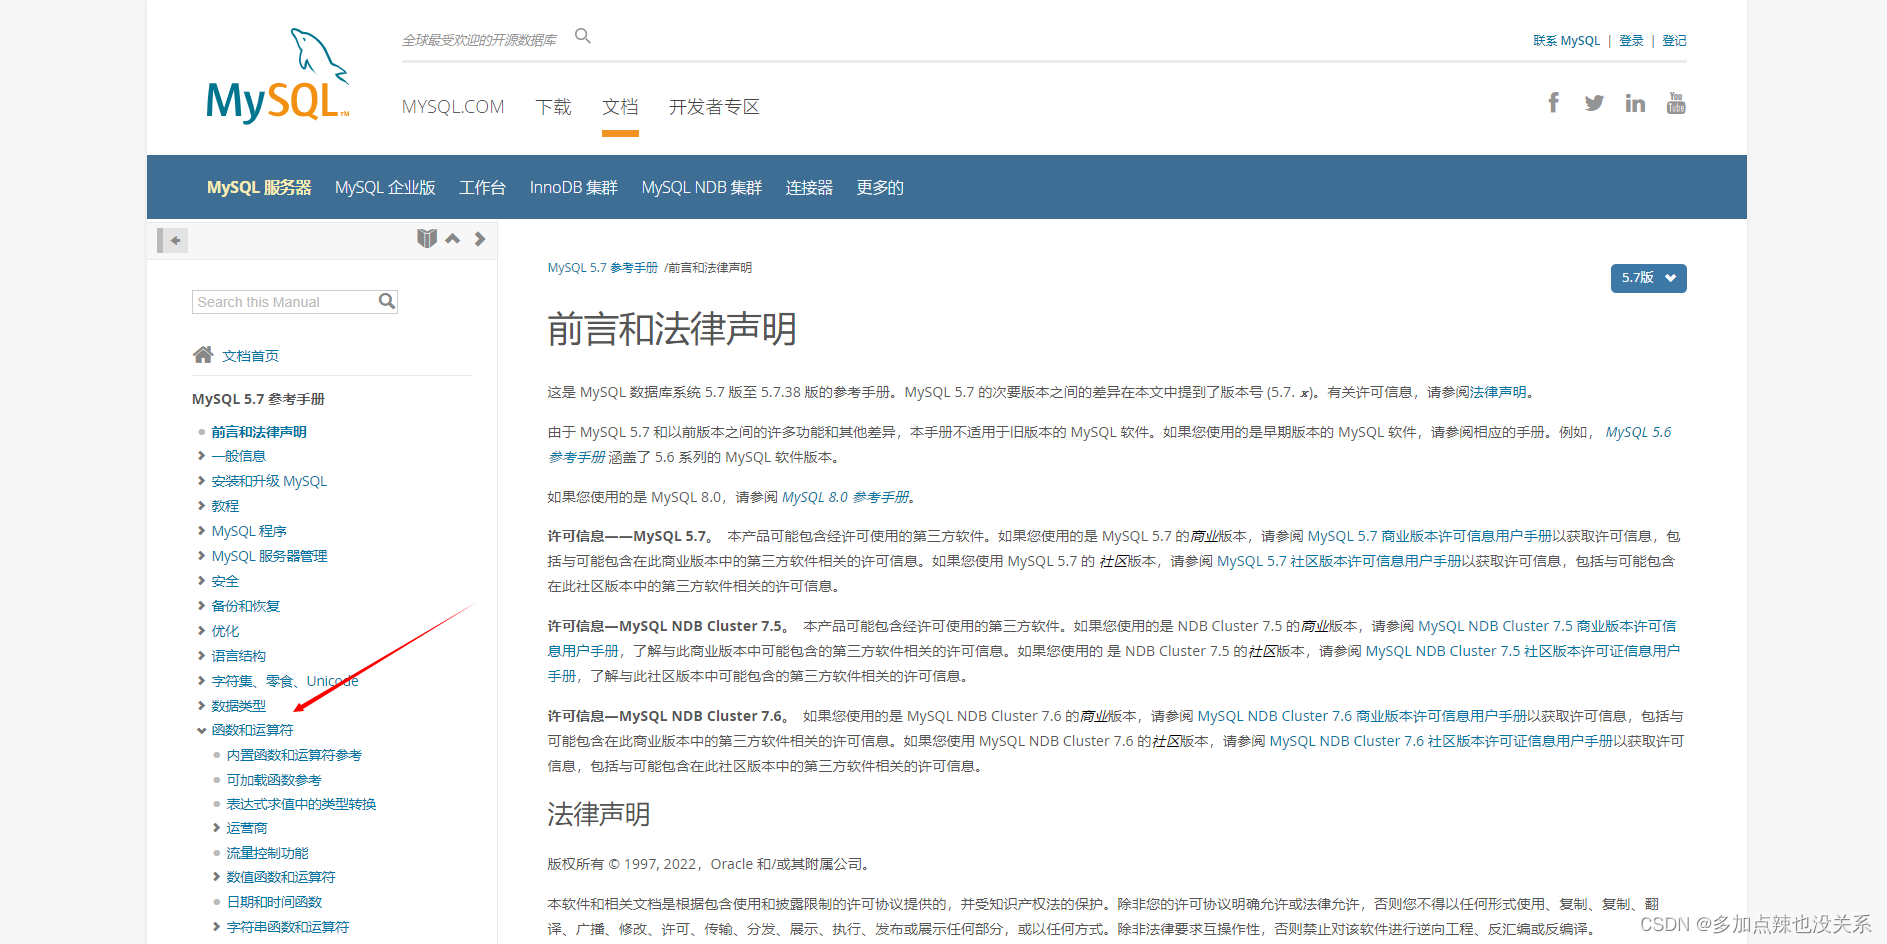
Task: Open the 5.7版 version dropdown
Action: click(x=1648, y=278)
